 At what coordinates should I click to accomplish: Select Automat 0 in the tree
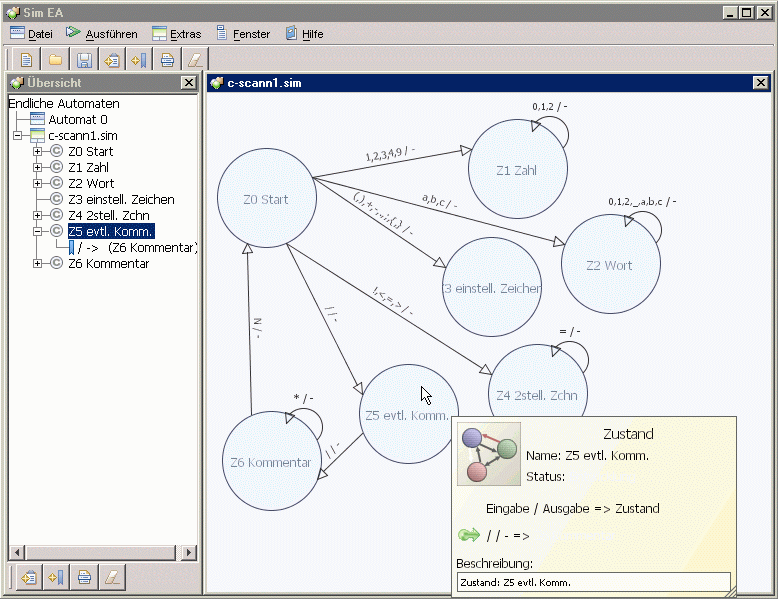[x=78, y=120]
